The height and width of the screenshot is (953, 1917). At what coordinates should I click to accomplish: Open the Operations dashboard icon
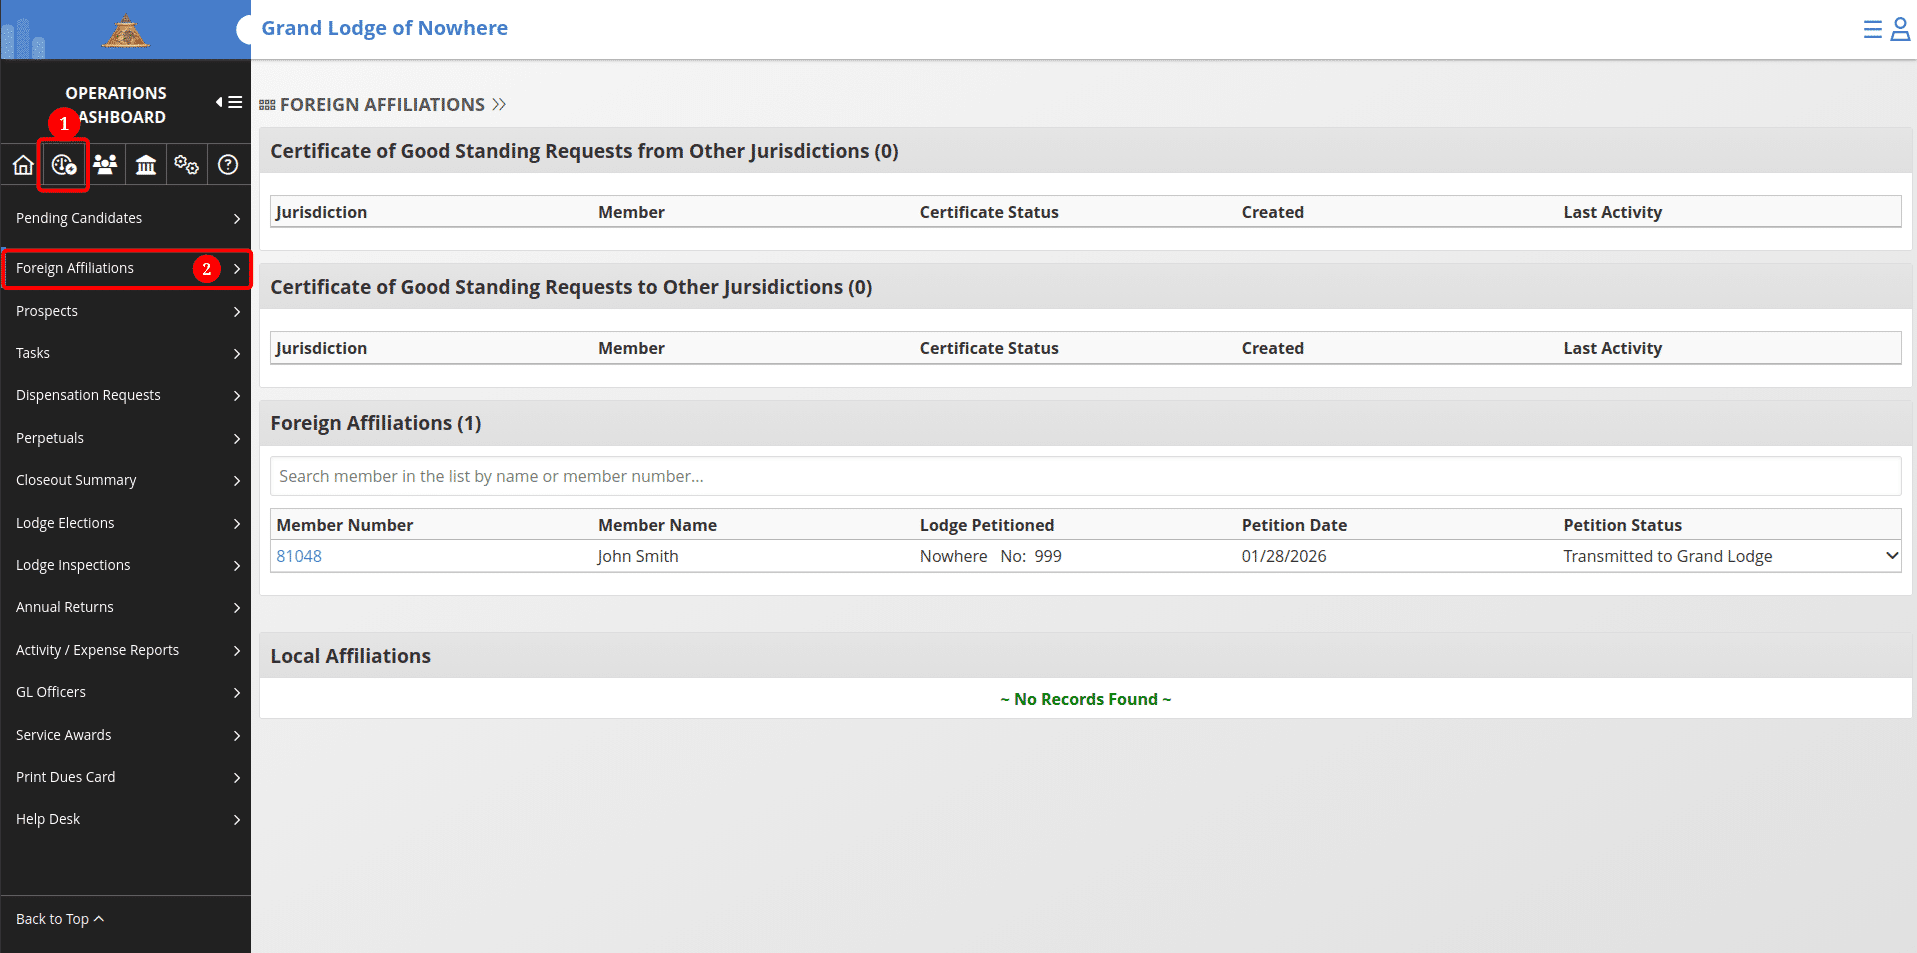click(64, 165)
